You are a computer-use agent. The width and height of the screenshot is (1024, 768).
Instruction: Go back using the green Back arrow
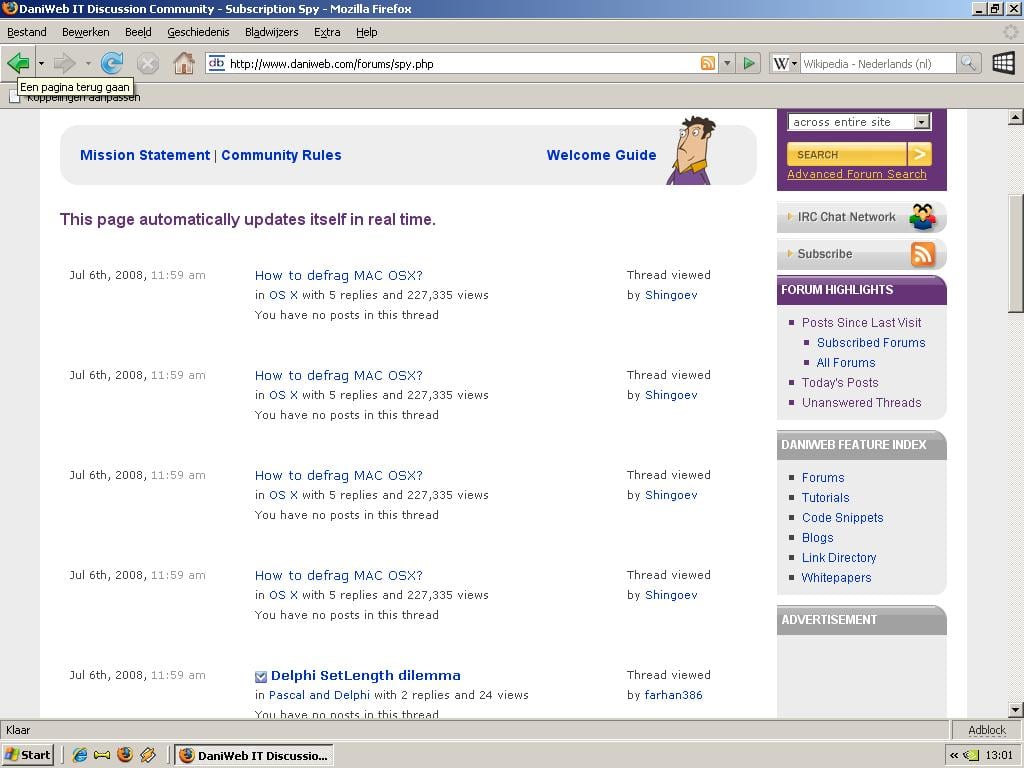click(18, 63)
